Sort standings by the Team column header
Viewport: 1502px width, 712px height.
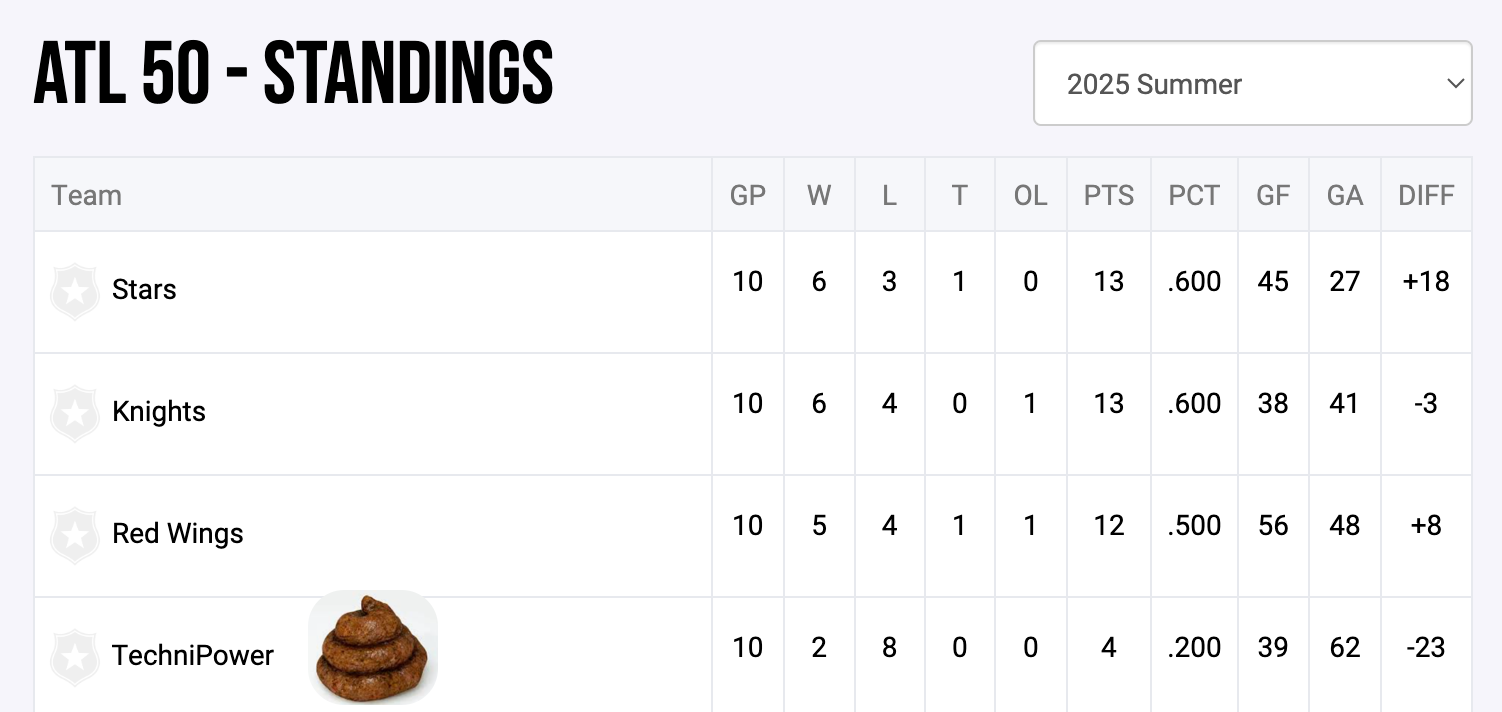click(x=87, y=195)
